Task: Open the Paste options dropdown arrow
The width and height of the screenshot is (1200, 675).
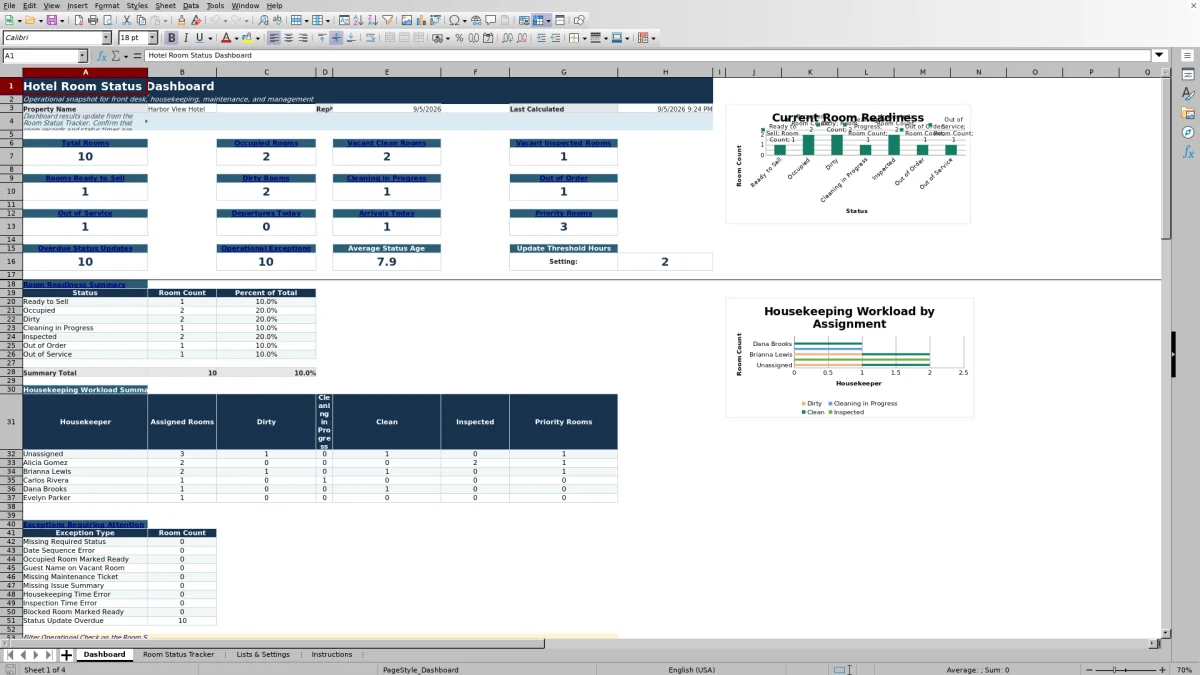Action: pyautogui.click(x=166, y=20)
